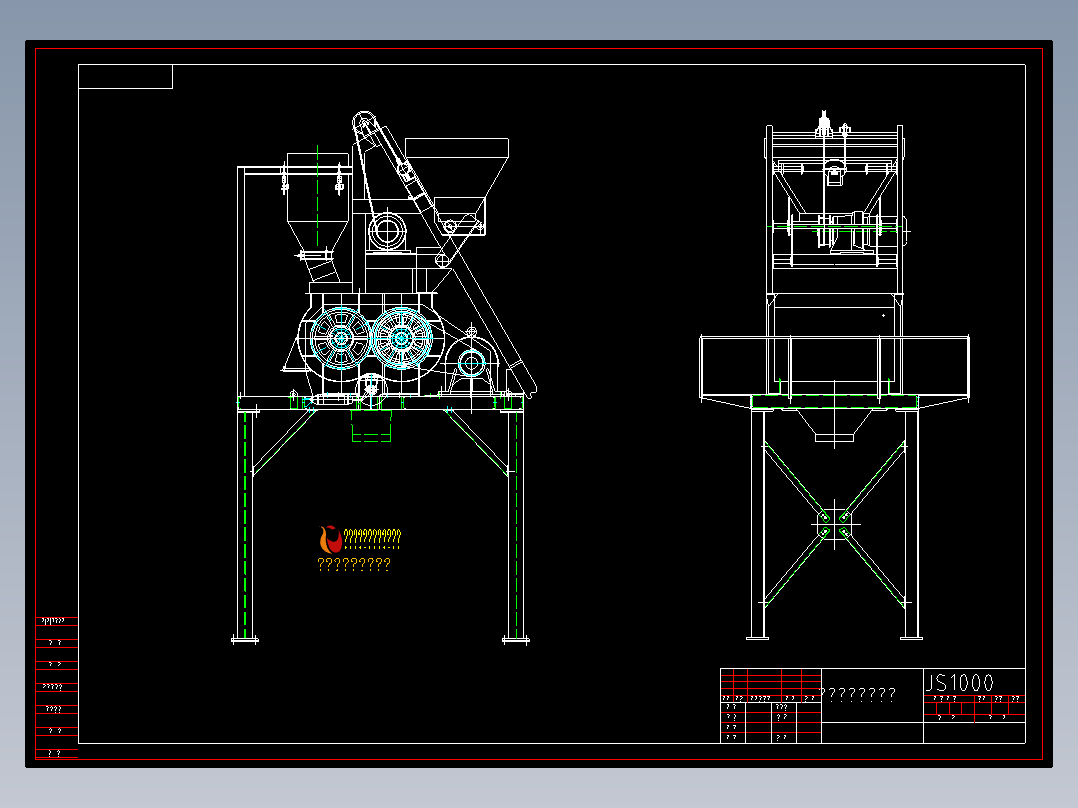This screenshot has width=1078, height=808.
Task: Click the cross-brace center joint in the front view
Action: tap(835, 524)
